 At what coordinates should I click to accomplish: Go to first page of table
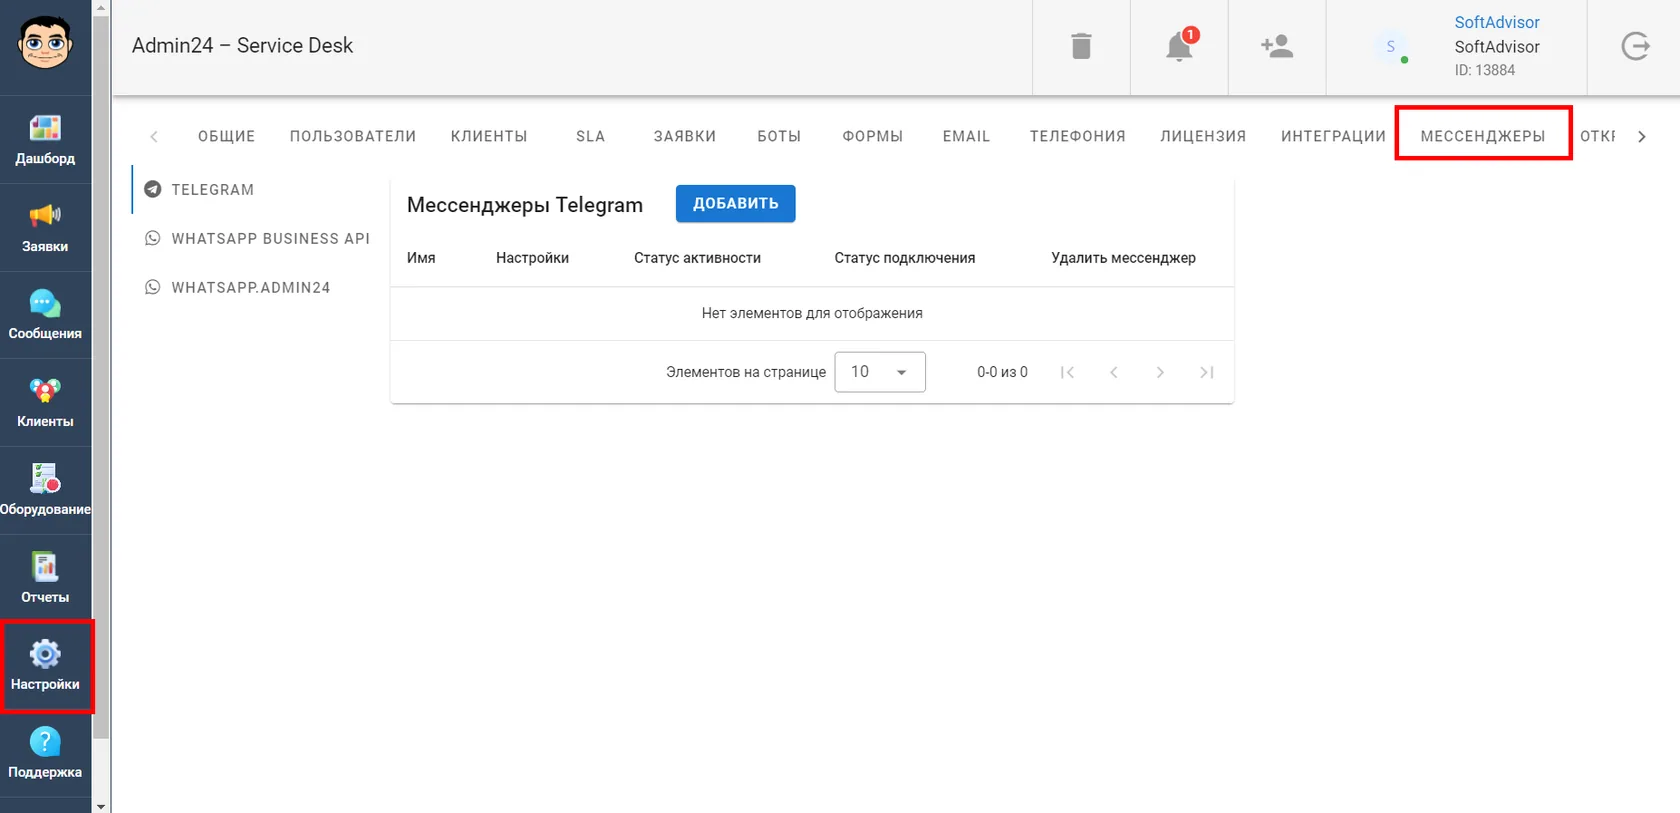coord(1067,372)
